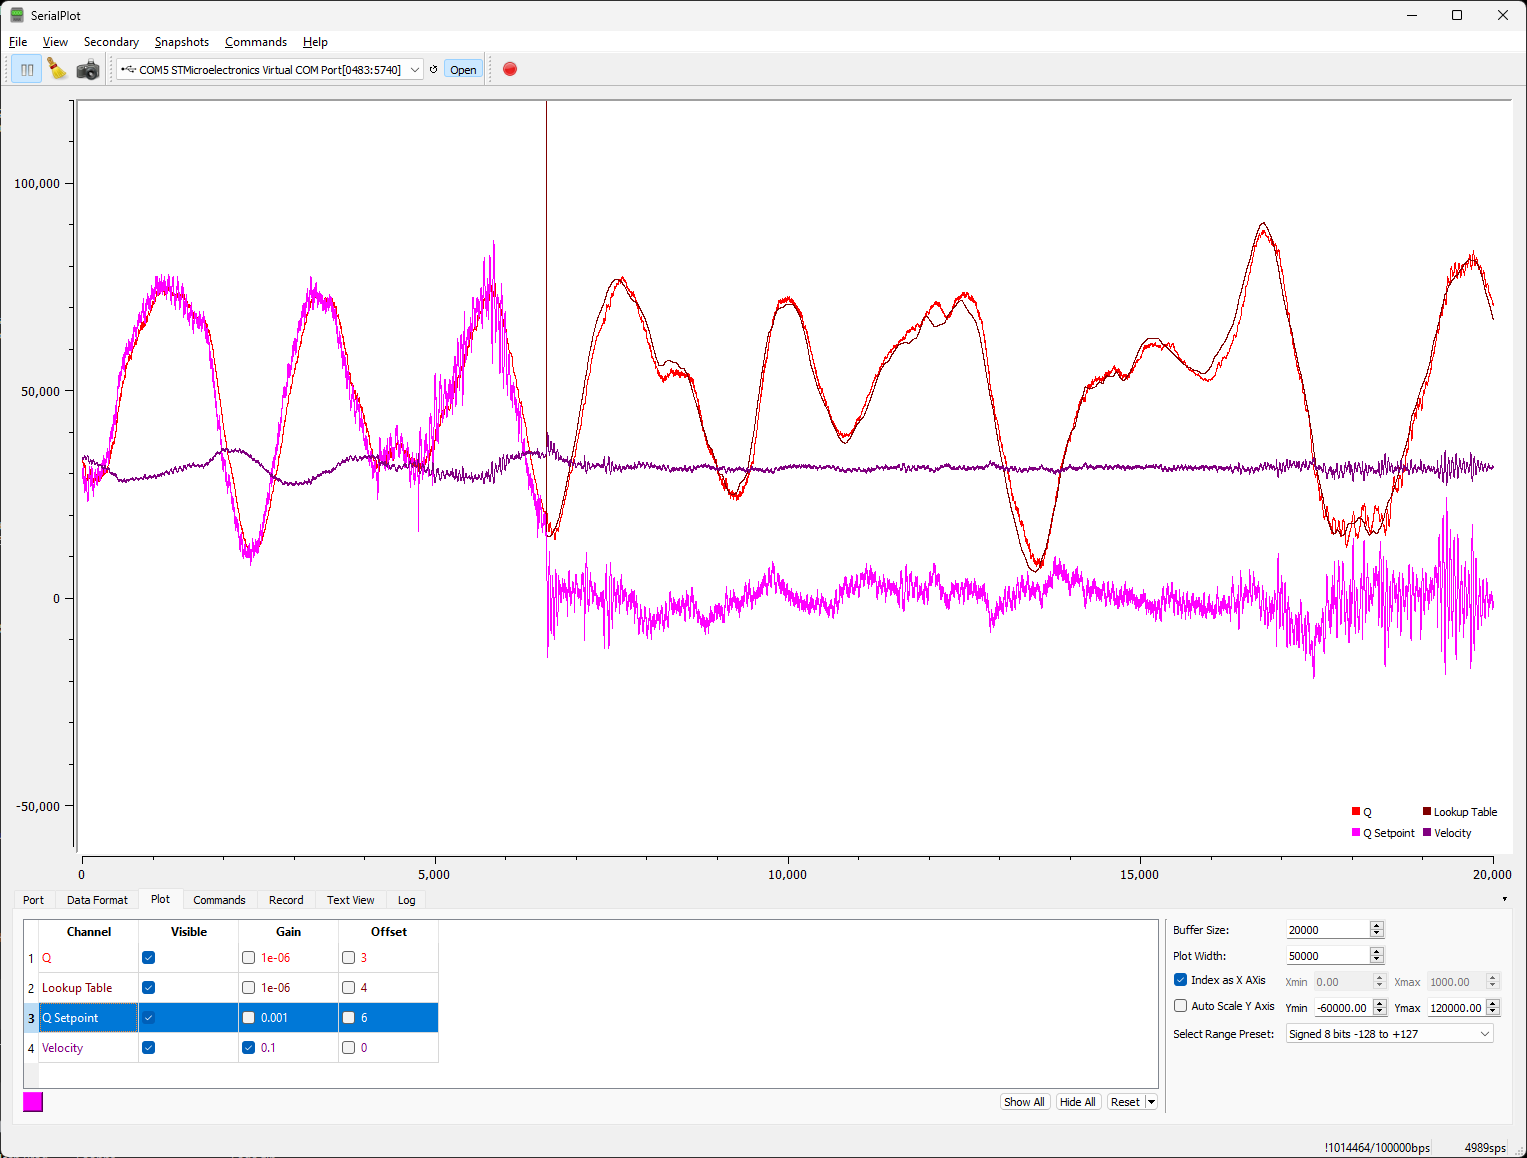Open the Reset button dropdown arrow
The image size is (1527, 1158).
click(1152, 1101)
